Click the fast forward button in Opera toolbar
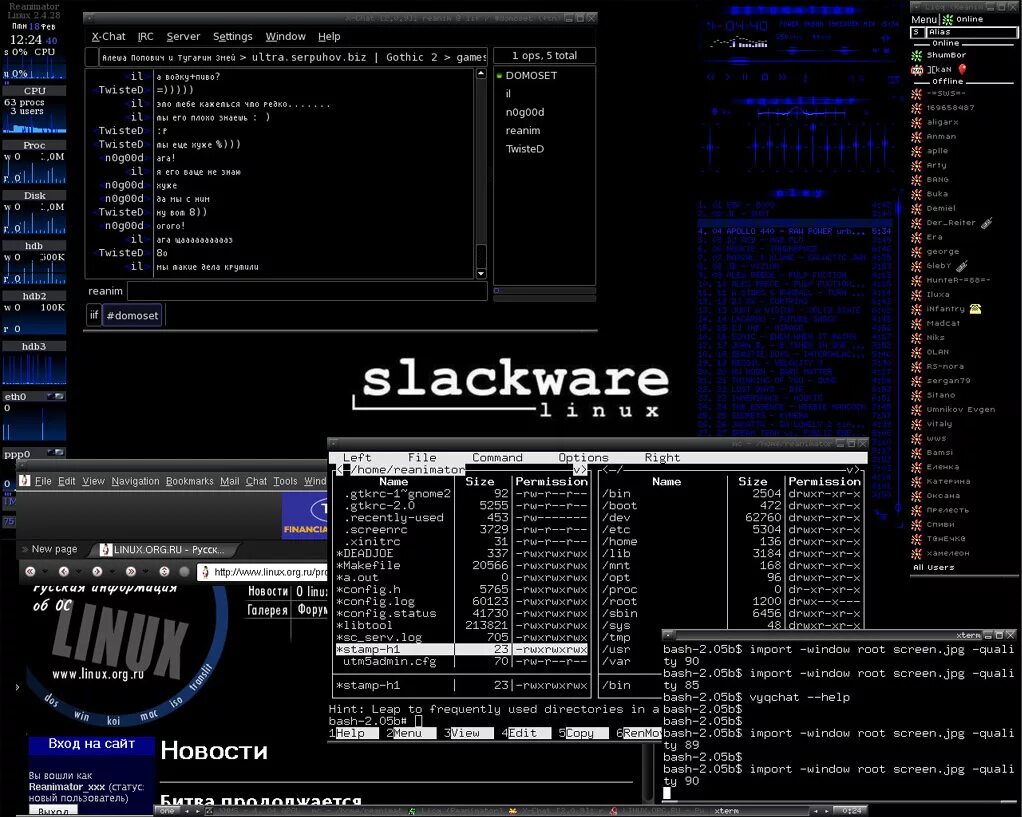Screen dimensions: 1022x817 click(130, 571)
